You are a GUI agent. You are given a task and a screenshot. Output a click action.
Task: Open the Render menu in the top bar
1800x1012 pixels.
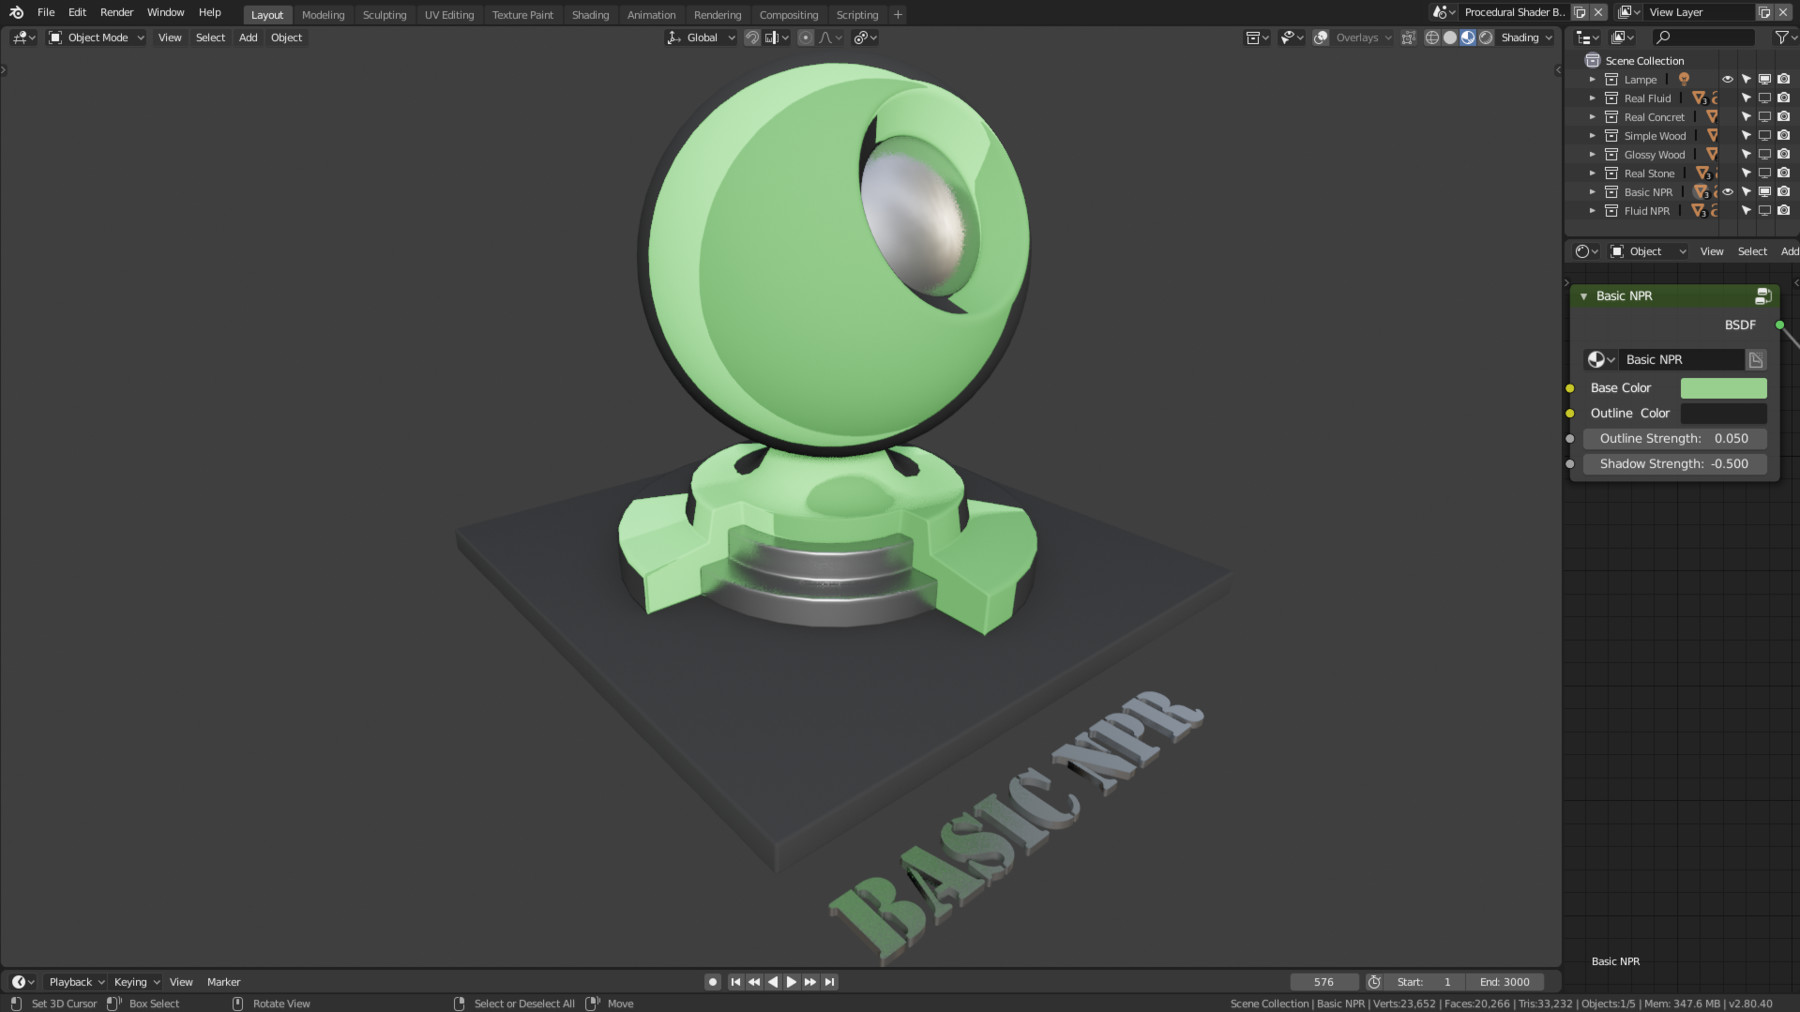pyautogui.click(x=115, y=12)
